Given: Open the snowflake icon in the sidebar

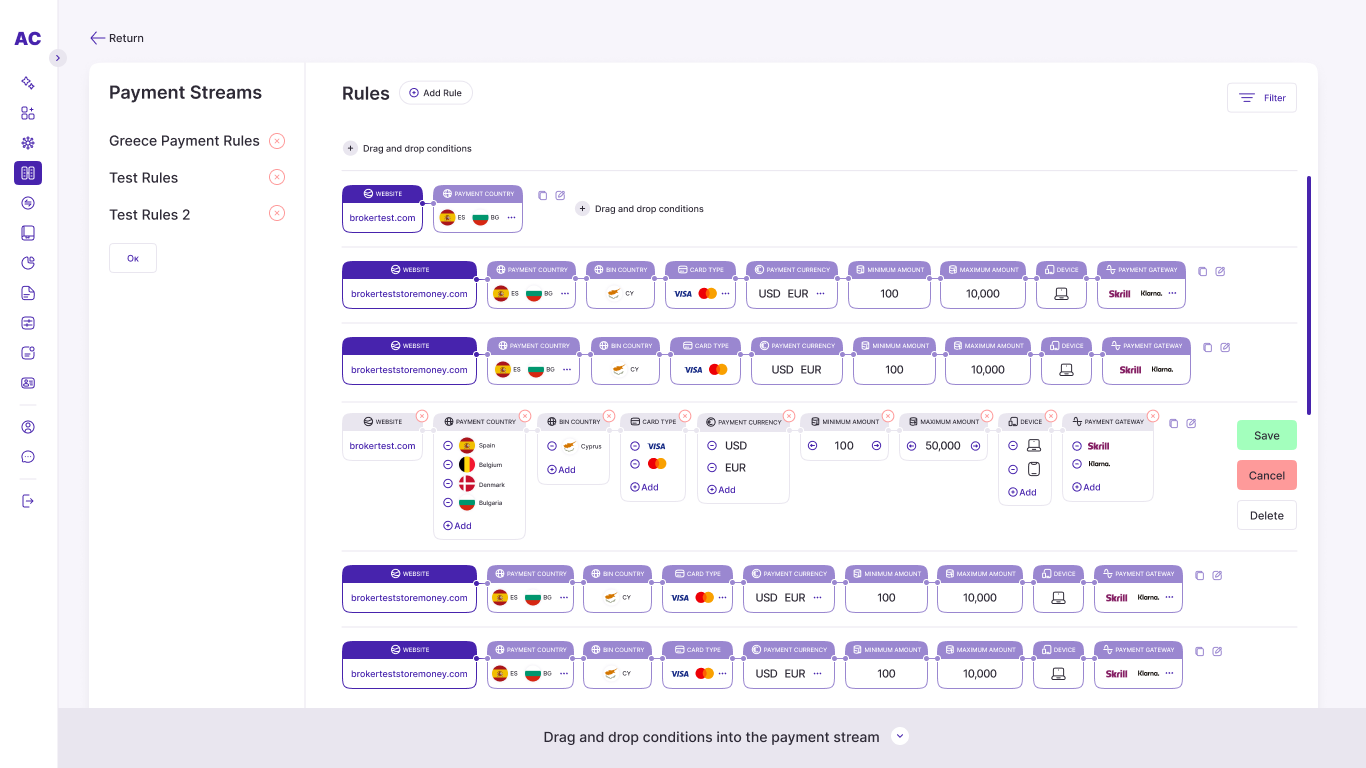Looking at the screenshot, I should 28,143.
